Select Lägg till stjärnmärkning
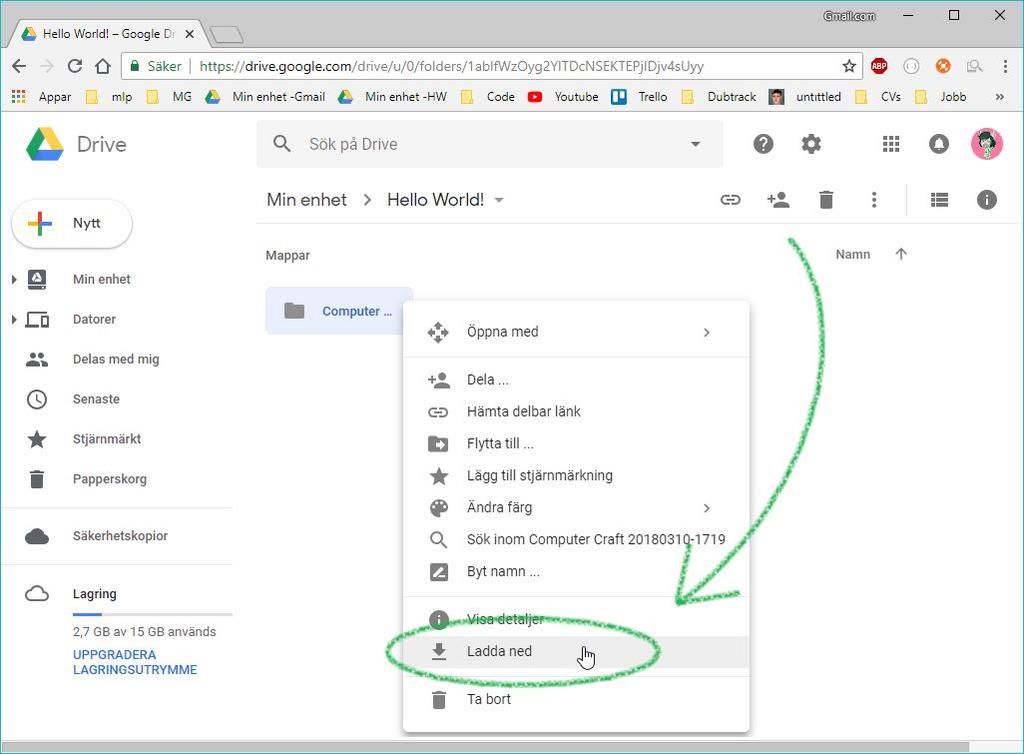This screenshot has width=1024, height=754. pyautogui.click(x=576, y=475)
